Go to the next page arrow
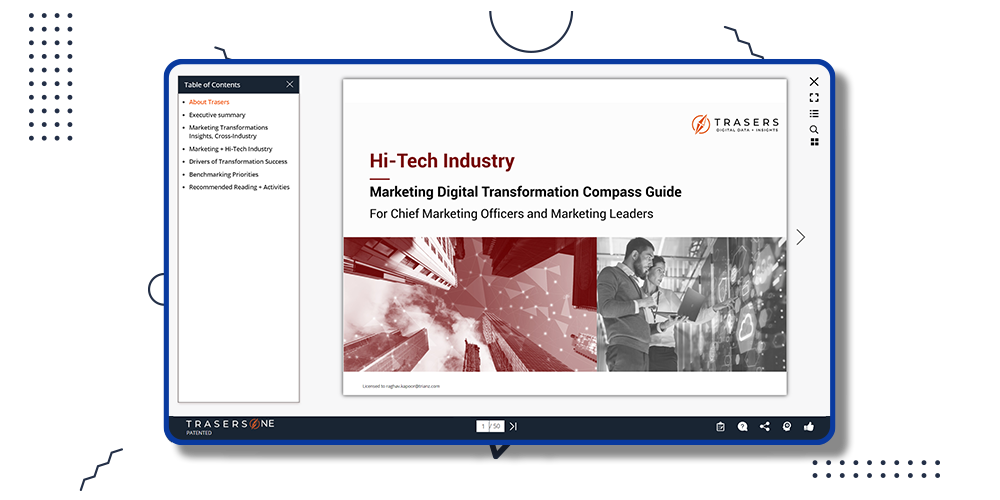 click(x=801, y=237)
